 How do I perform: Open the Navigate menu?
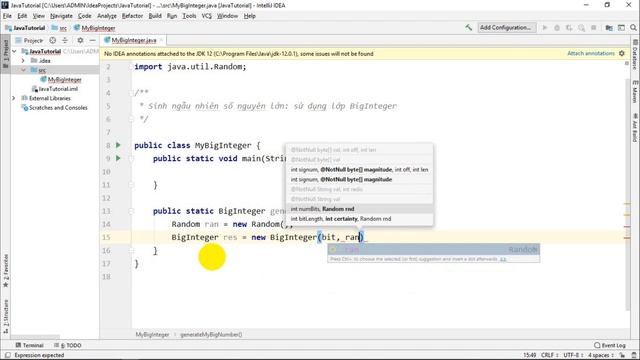tap(61, 16)
